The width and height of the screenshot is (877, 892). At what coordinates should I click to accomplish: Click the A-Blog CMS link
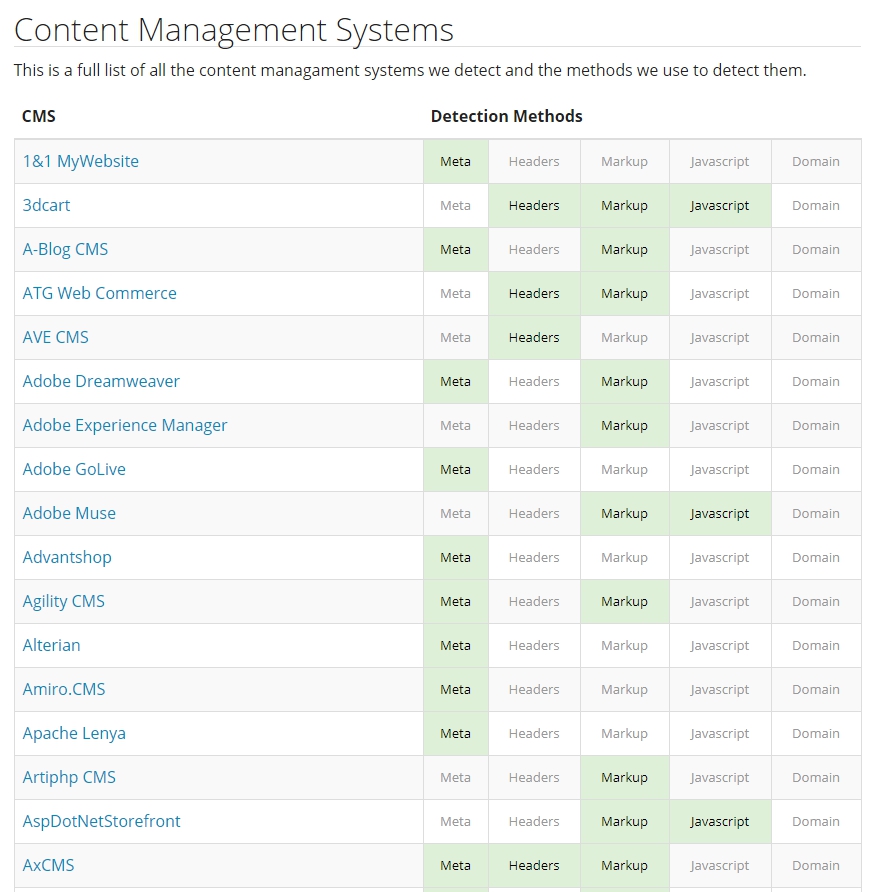pos(65,249)
